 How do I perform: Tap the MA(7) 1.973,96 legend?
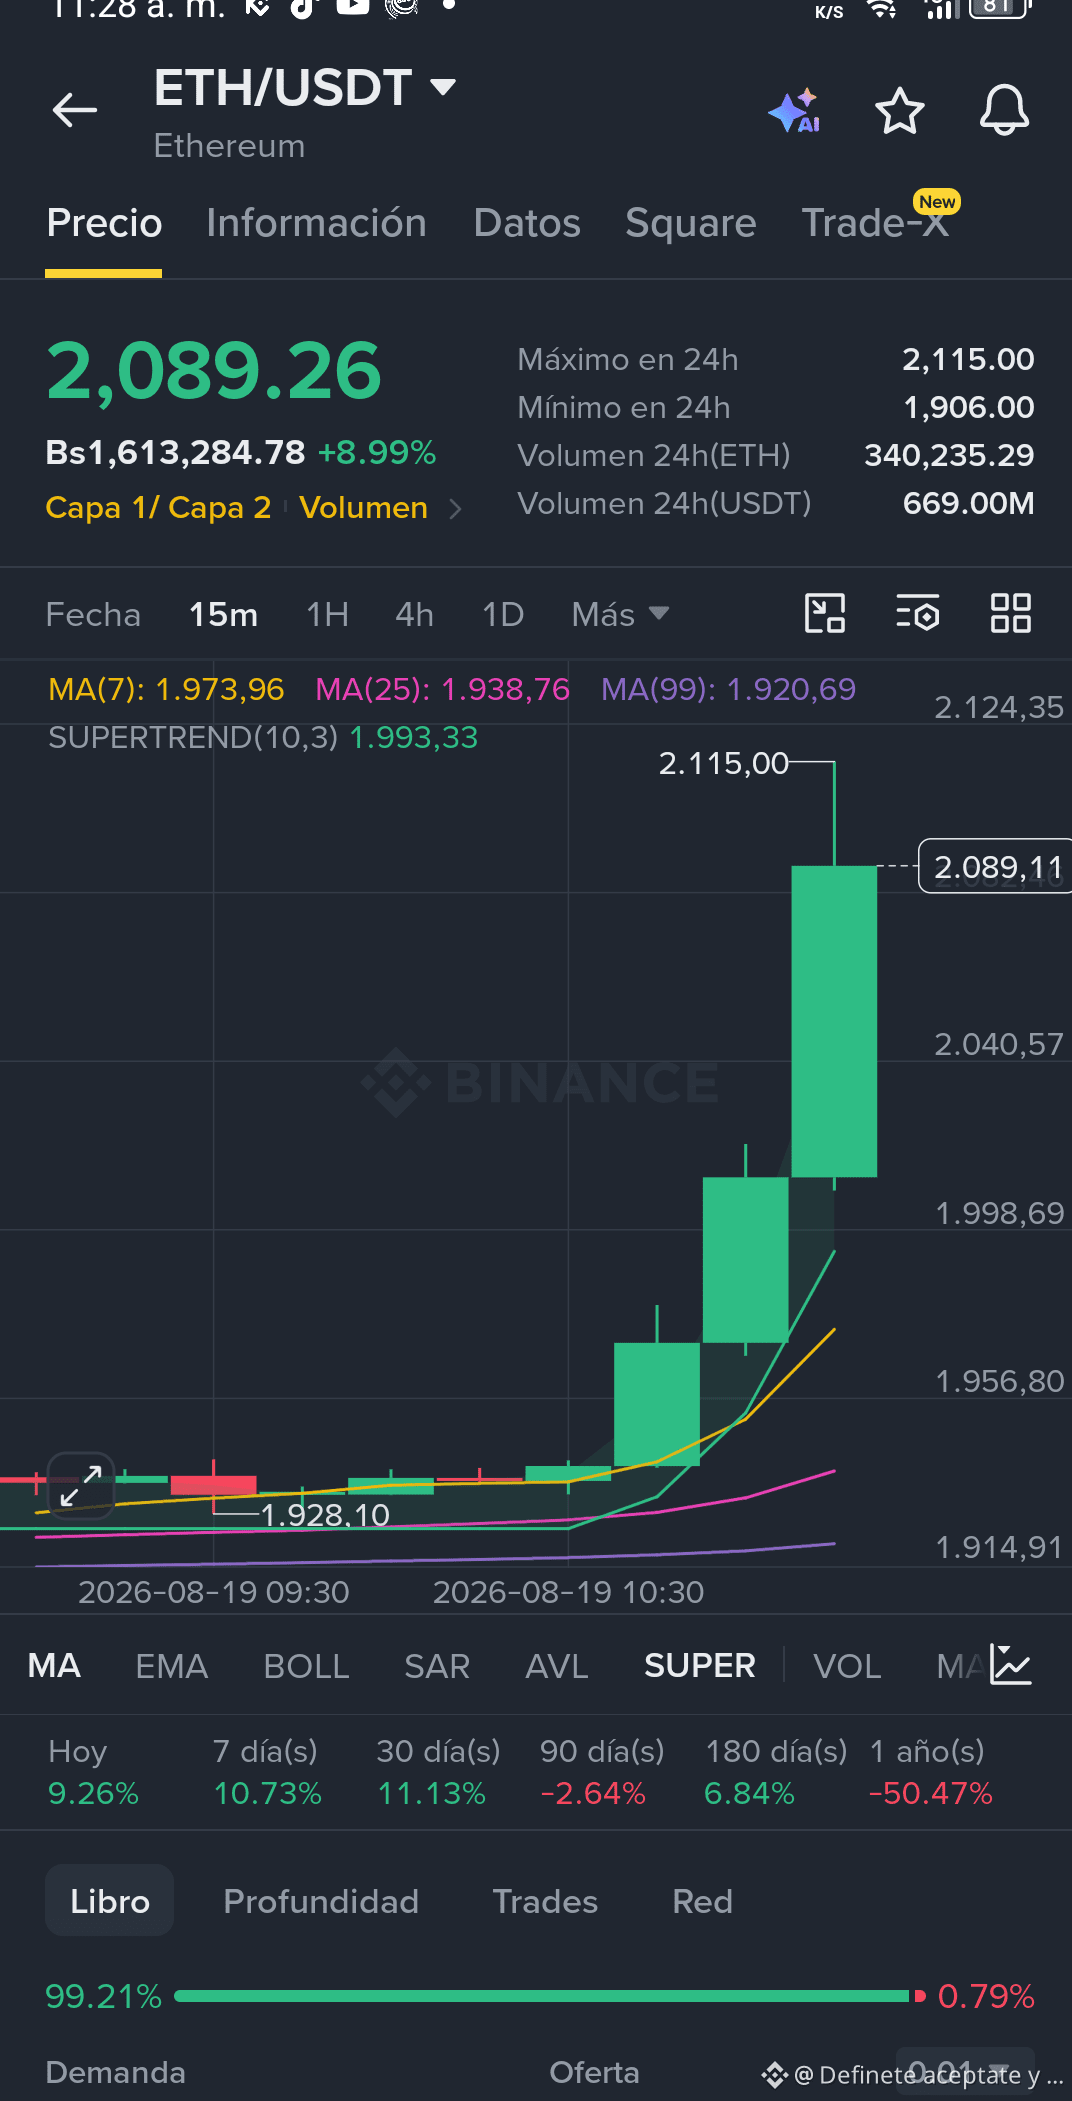click(166, 689)
